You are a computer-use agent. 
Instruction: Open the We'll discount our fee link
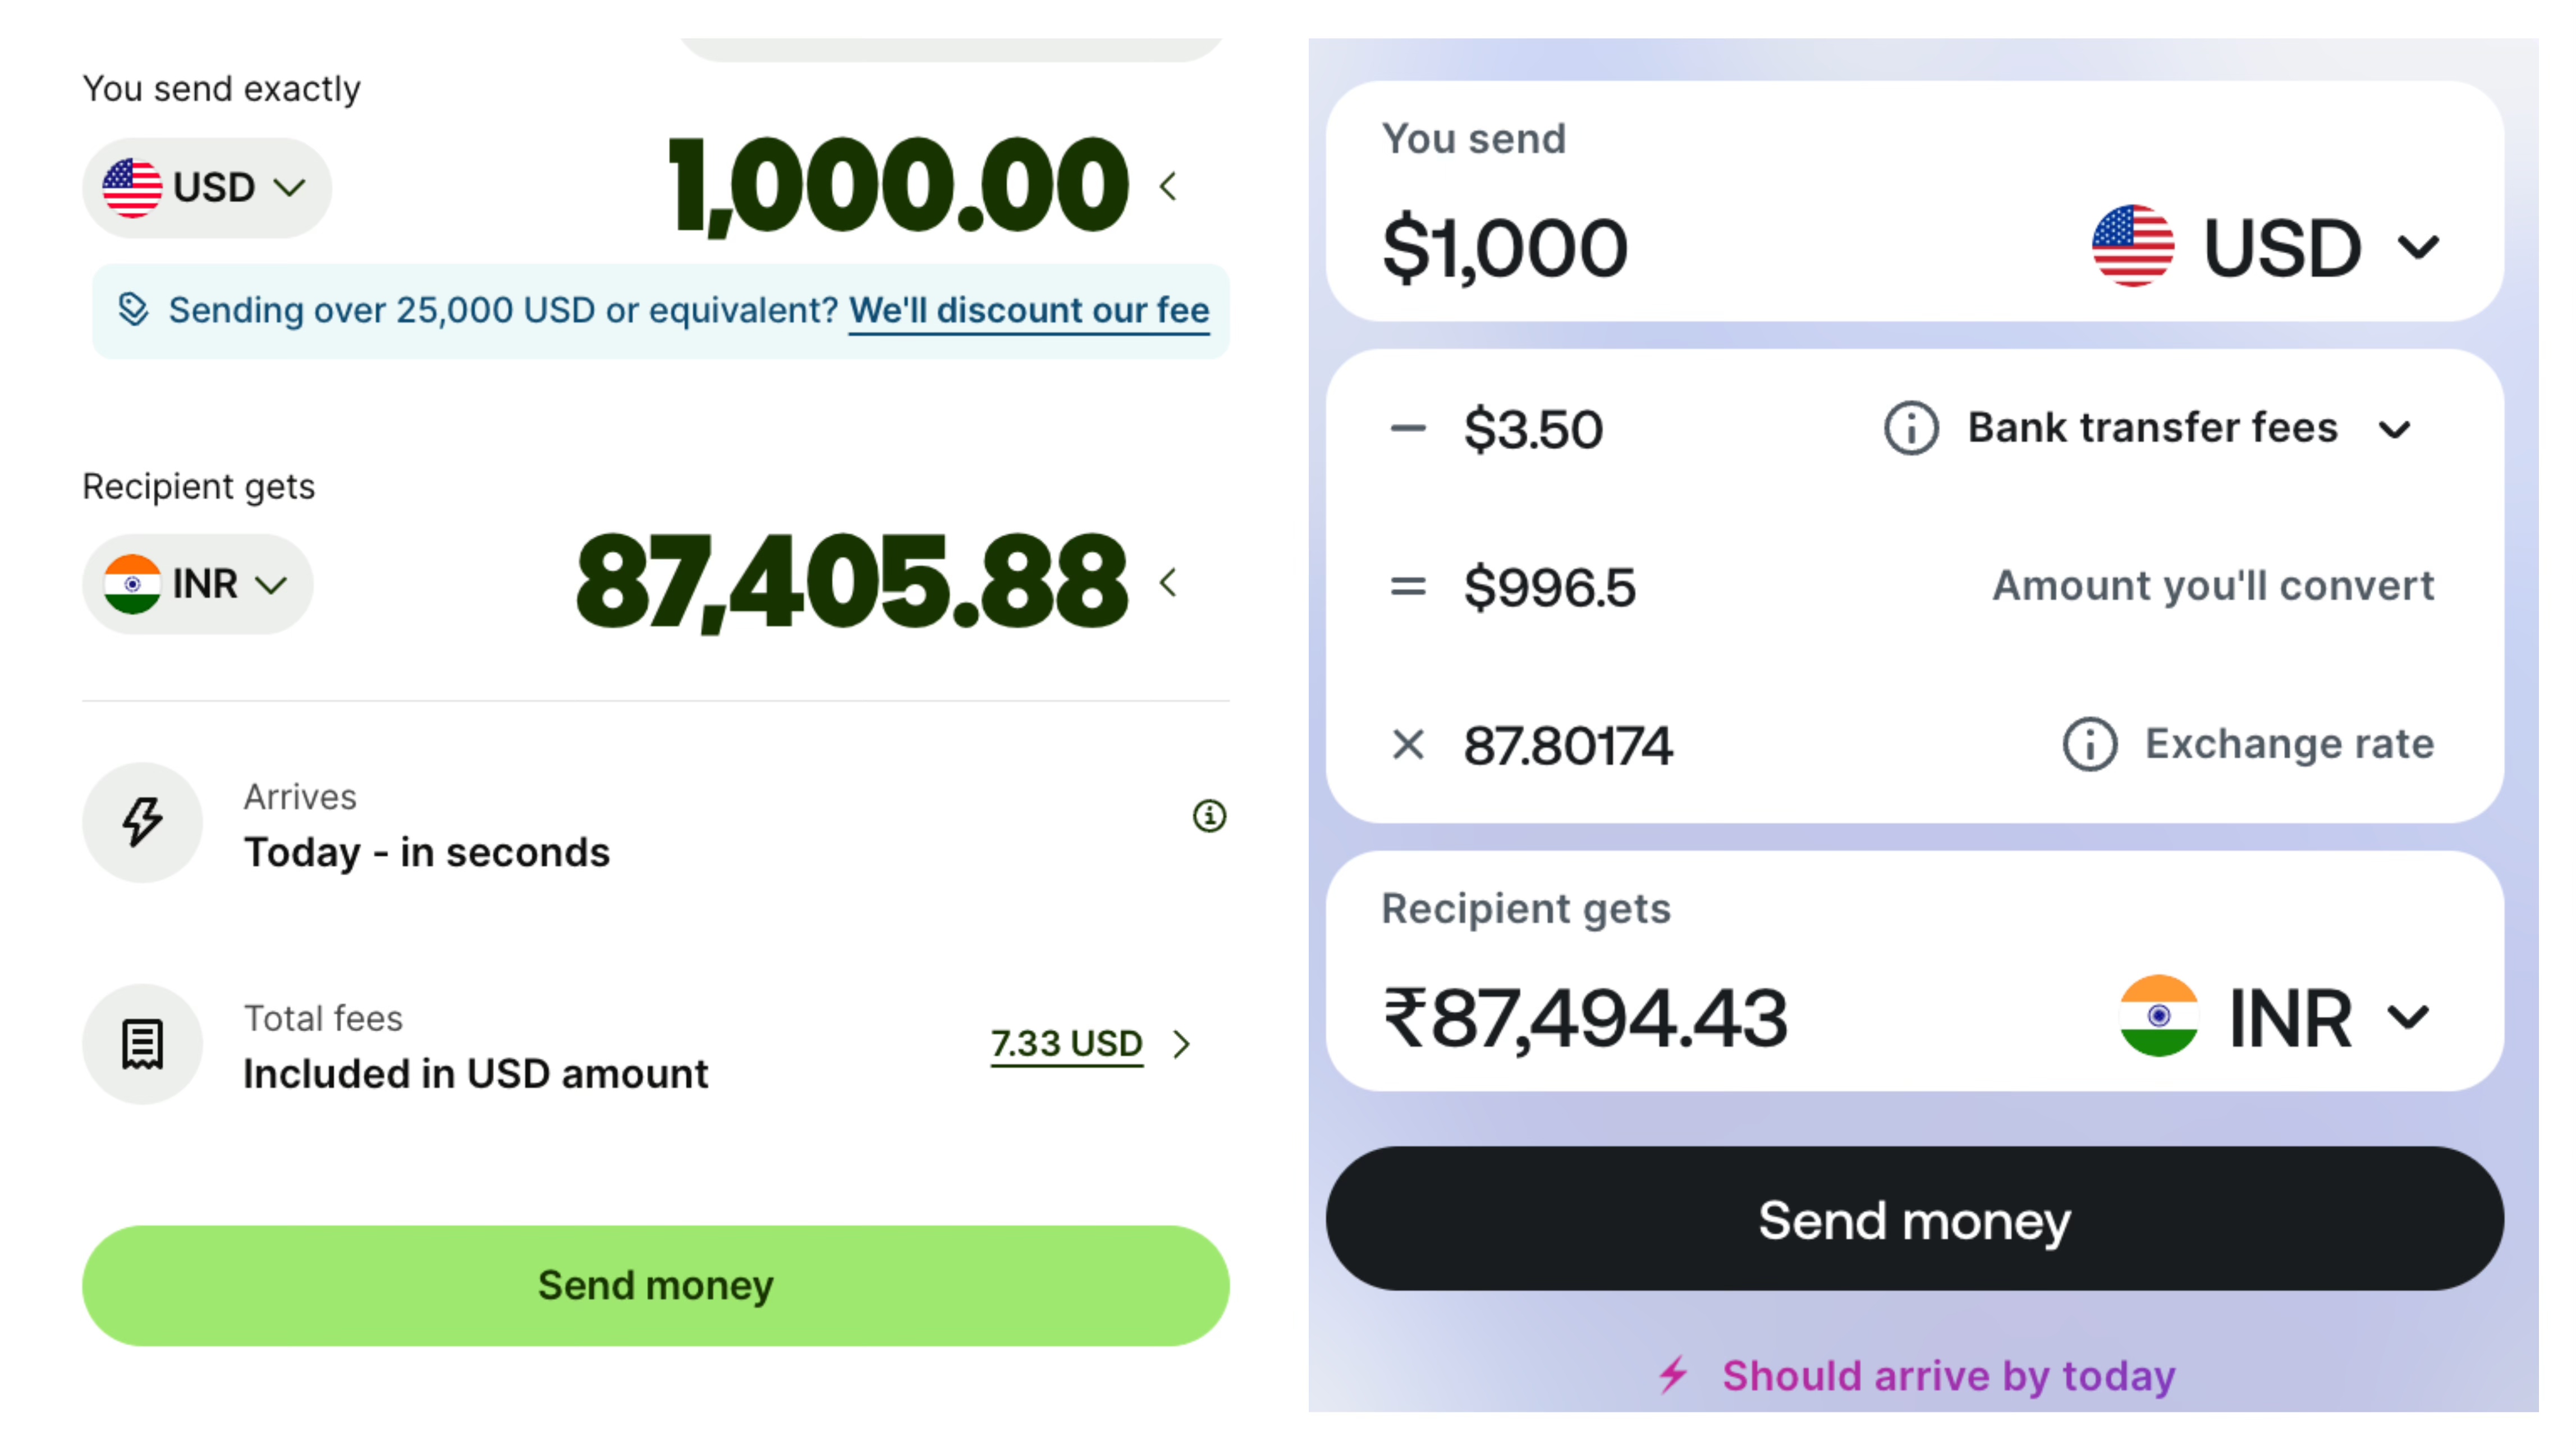[1029, 310]
